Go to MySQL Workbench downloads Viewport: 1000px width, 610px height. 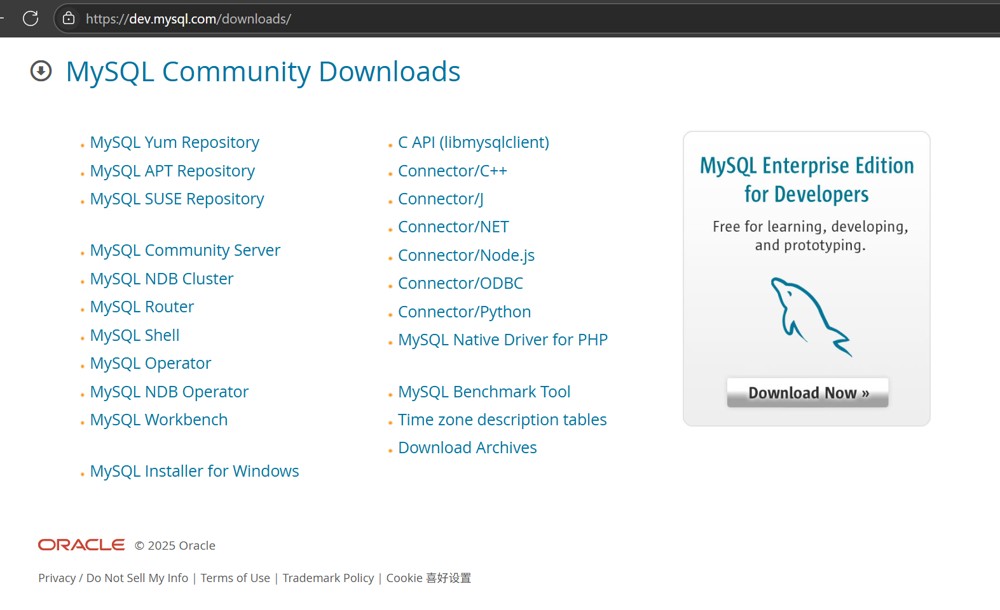pos(159,420)
